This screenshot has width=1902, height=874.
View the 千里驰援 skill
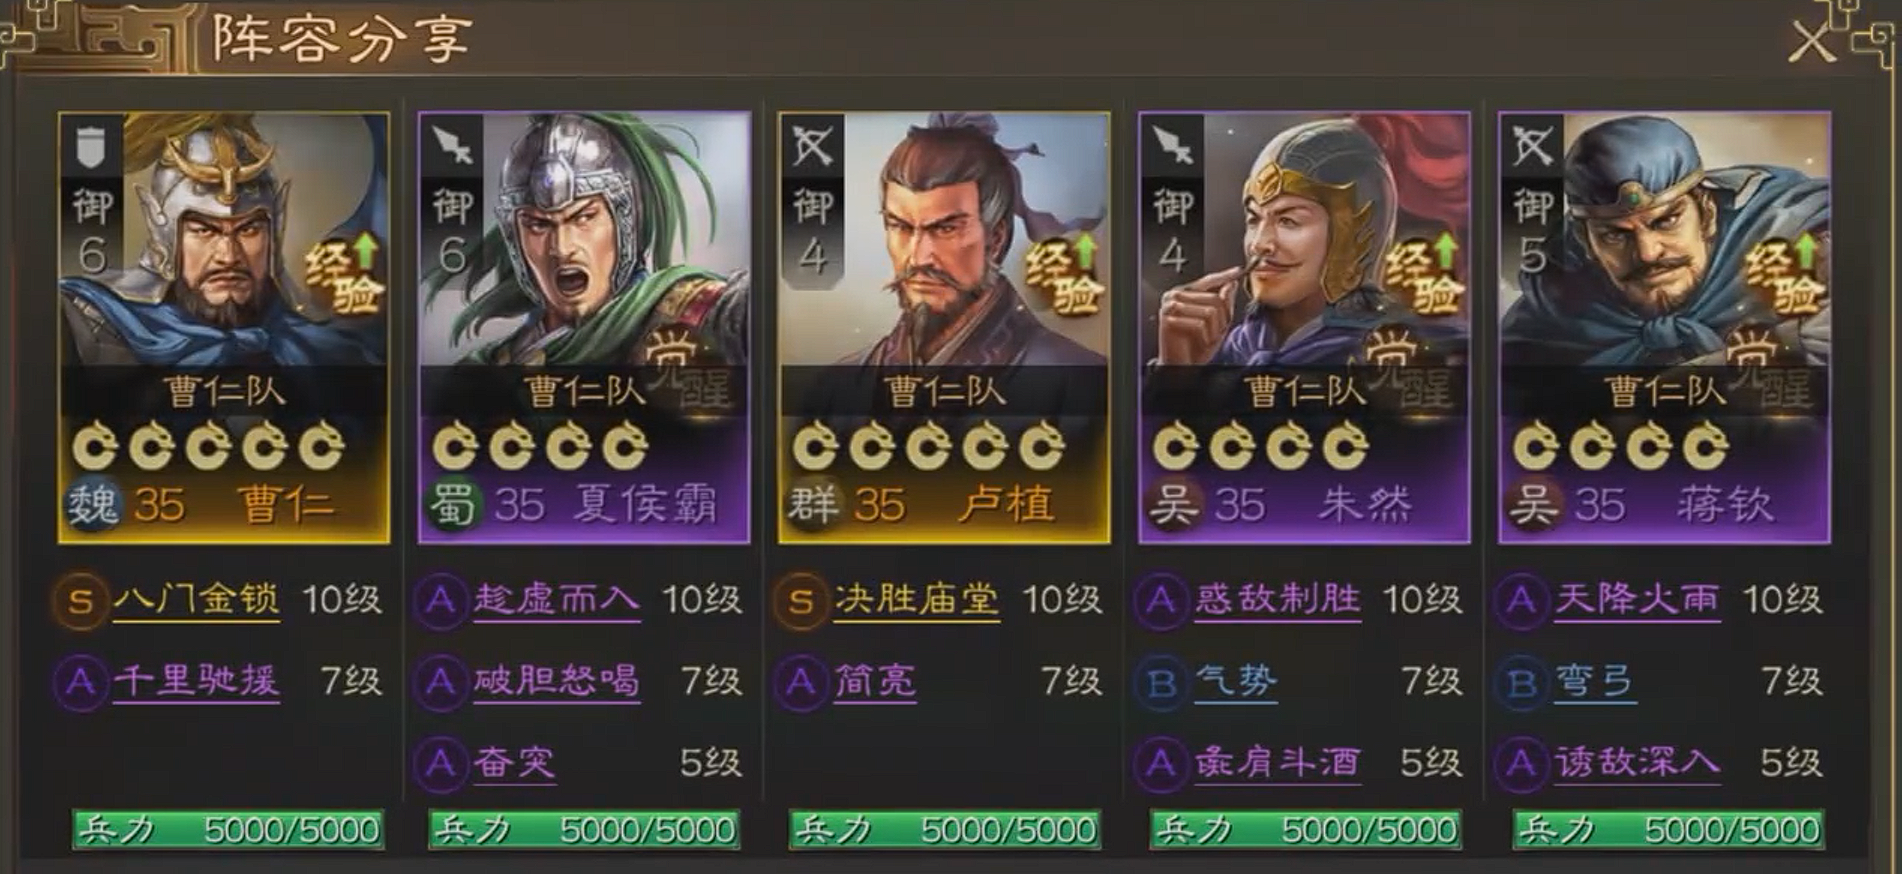(196, 682)
